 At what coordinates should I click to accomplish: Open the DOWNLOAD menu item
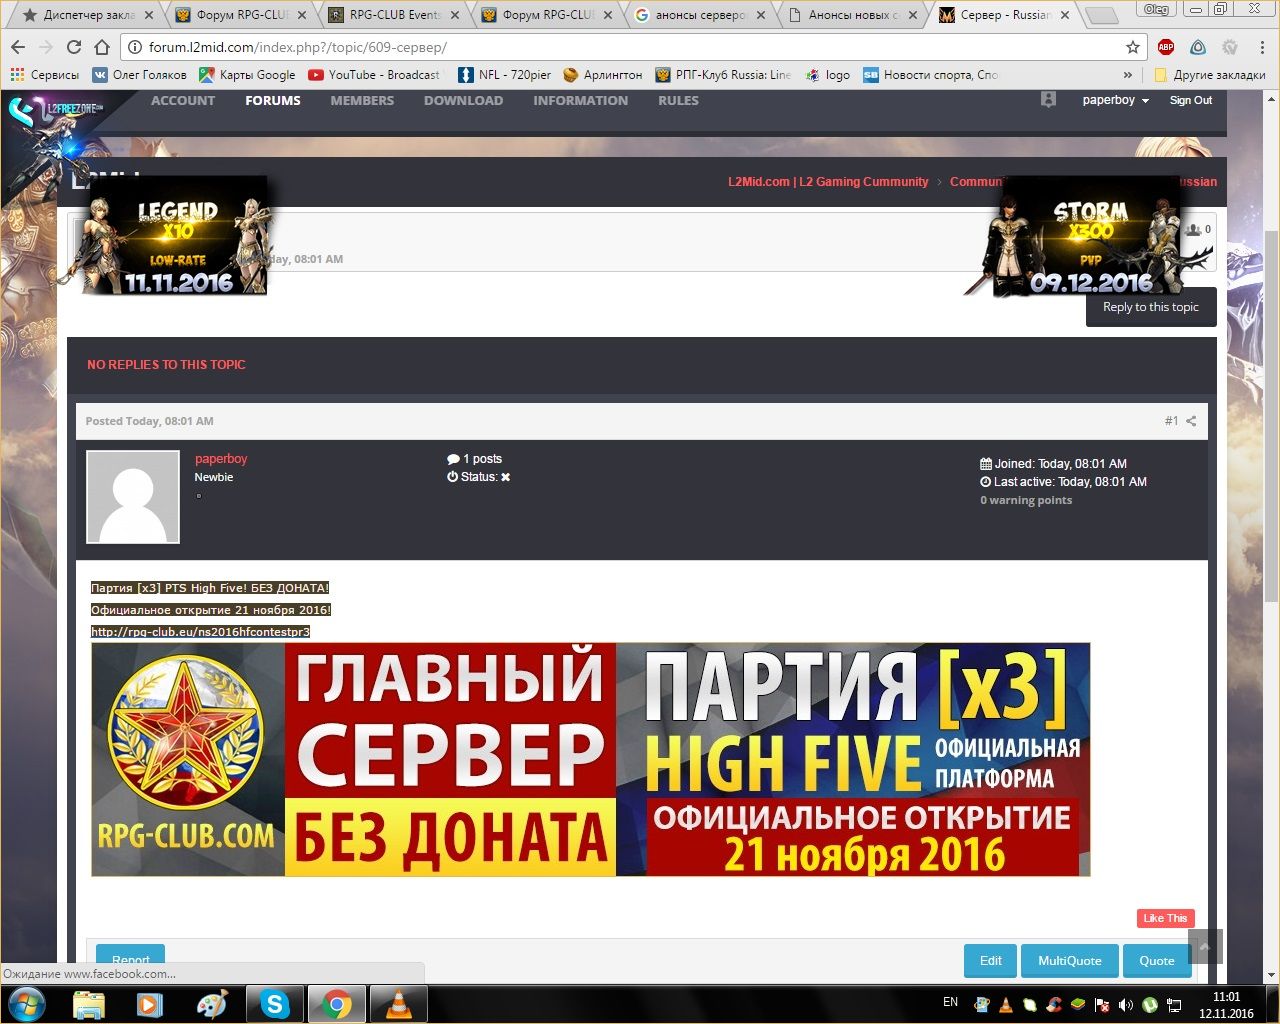pyautogui.click(x=463, y=100)
